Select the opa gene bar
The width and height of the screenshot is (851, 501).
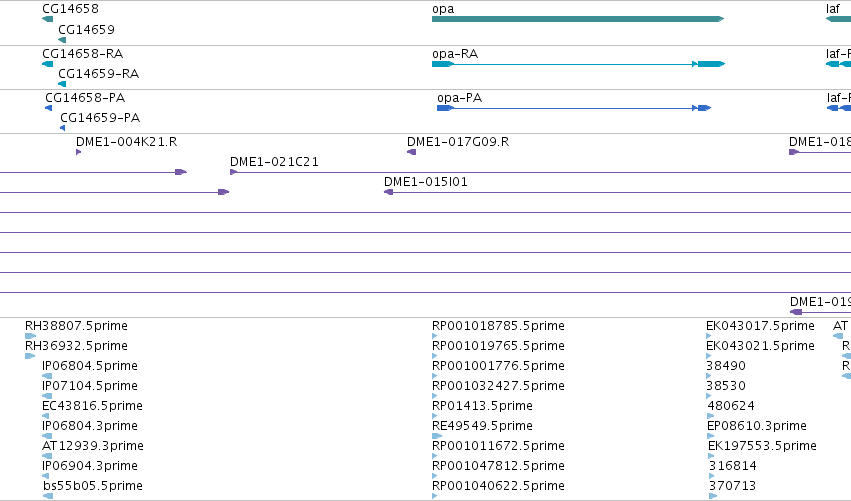pos(578,19)
